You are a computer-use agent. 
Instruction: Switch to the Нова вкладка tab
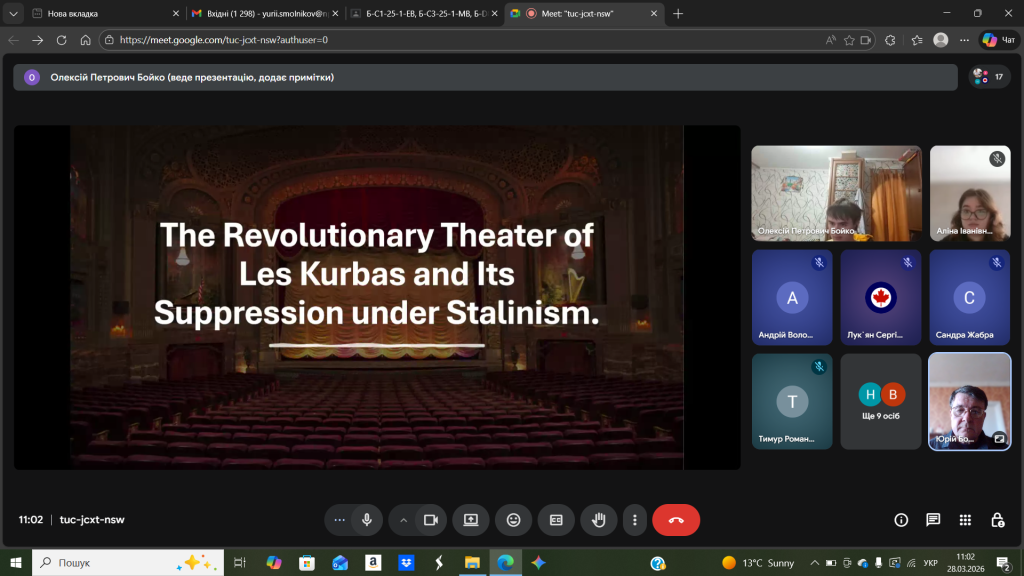pyautogui.click(x=100, y=13)
